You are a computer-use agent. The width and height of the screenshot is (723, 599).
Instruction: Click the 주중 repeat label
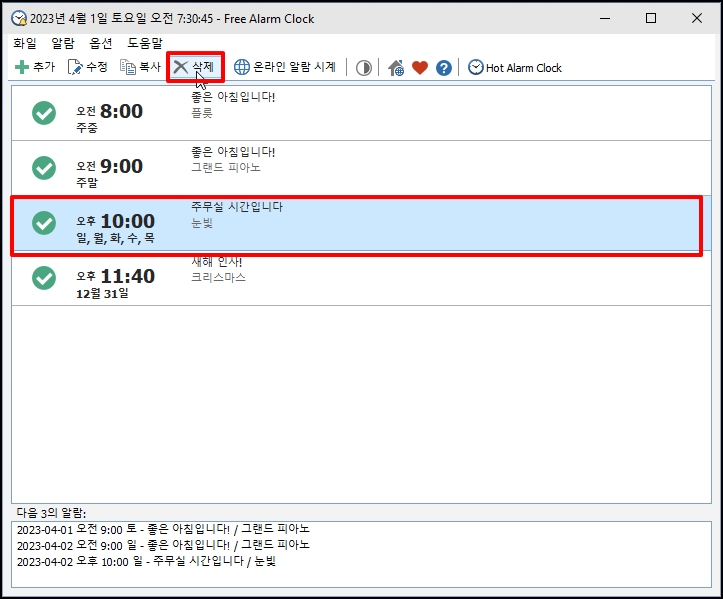[x=87, y=128]
